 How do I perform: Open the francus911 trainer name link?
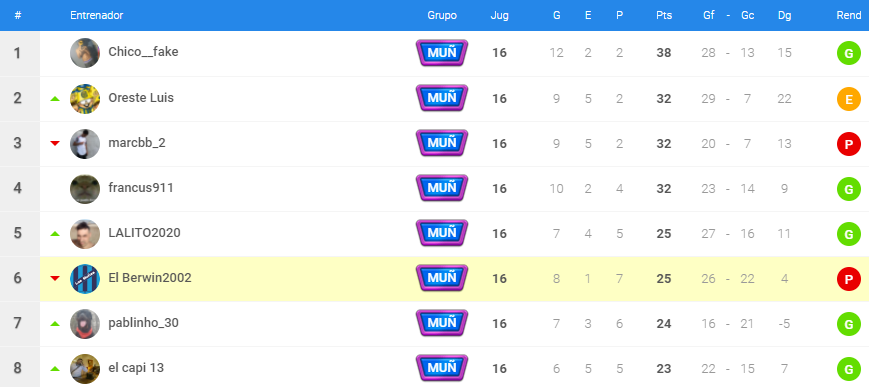click(141, 188)
